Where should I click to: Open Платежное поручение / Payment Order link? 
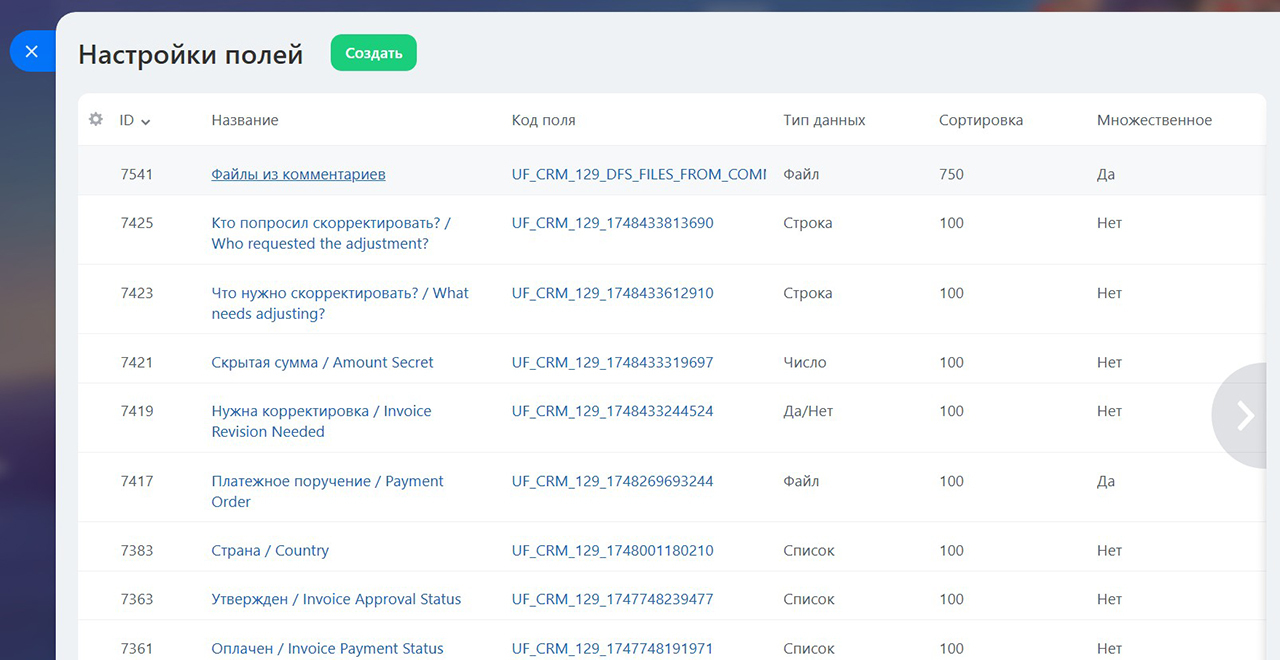pos(327,491)
